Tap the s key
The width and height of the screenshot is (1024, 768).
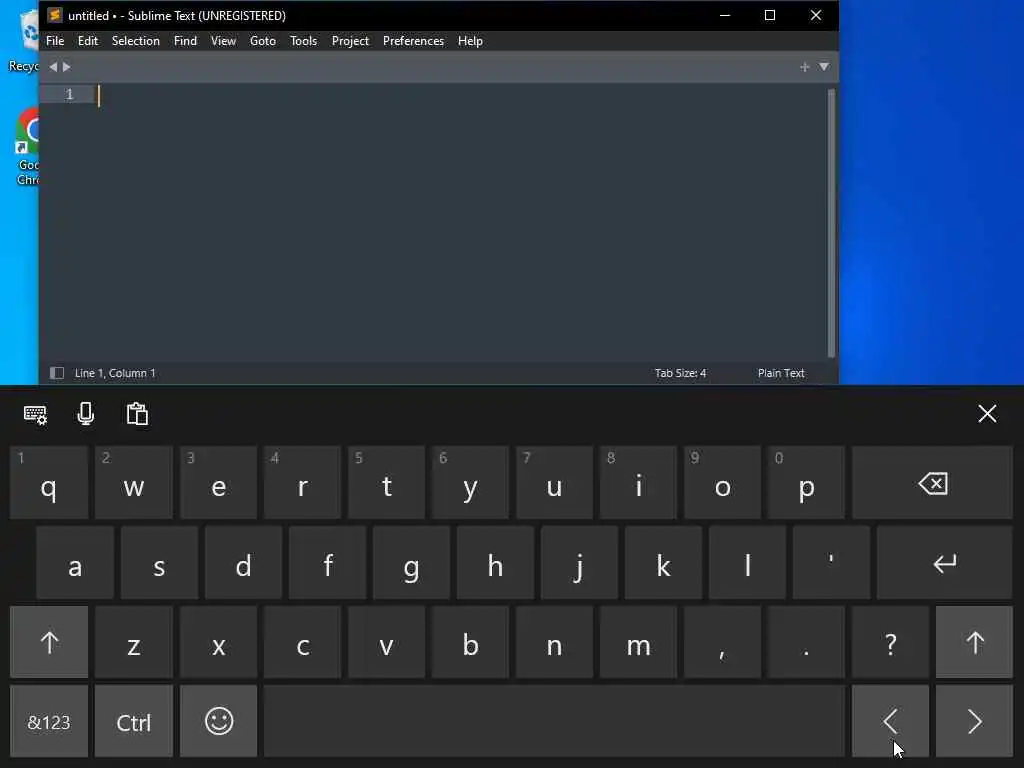point(159,563)
